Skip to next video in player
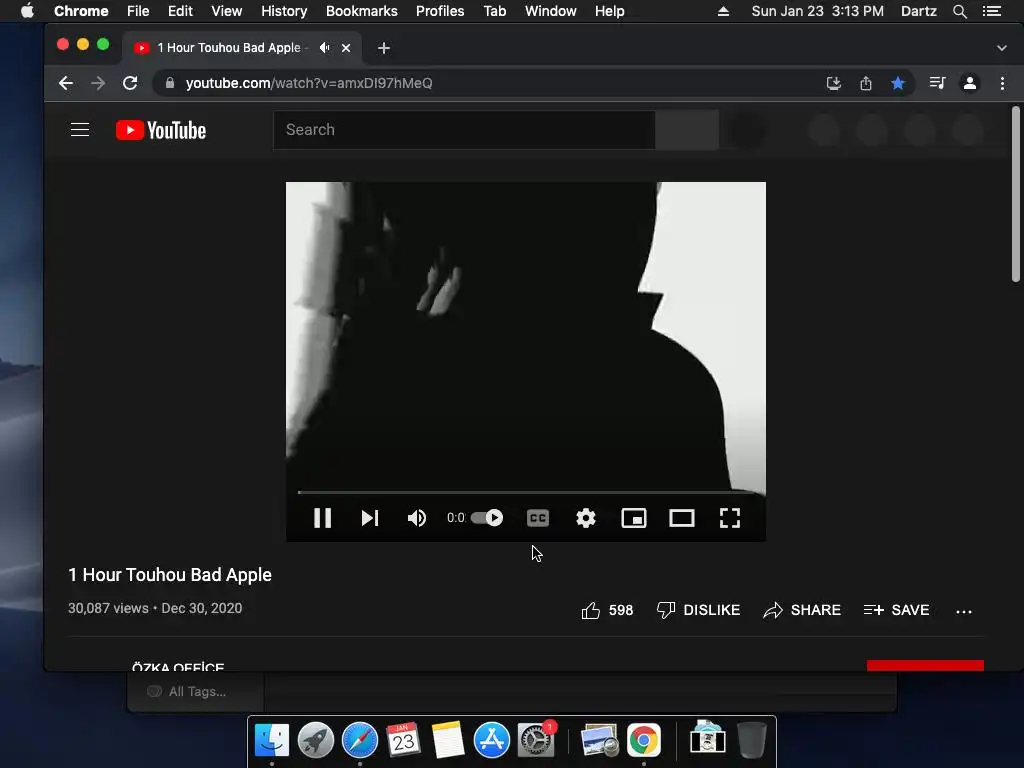Viewport: 1024px width, 768px height. 370,518
